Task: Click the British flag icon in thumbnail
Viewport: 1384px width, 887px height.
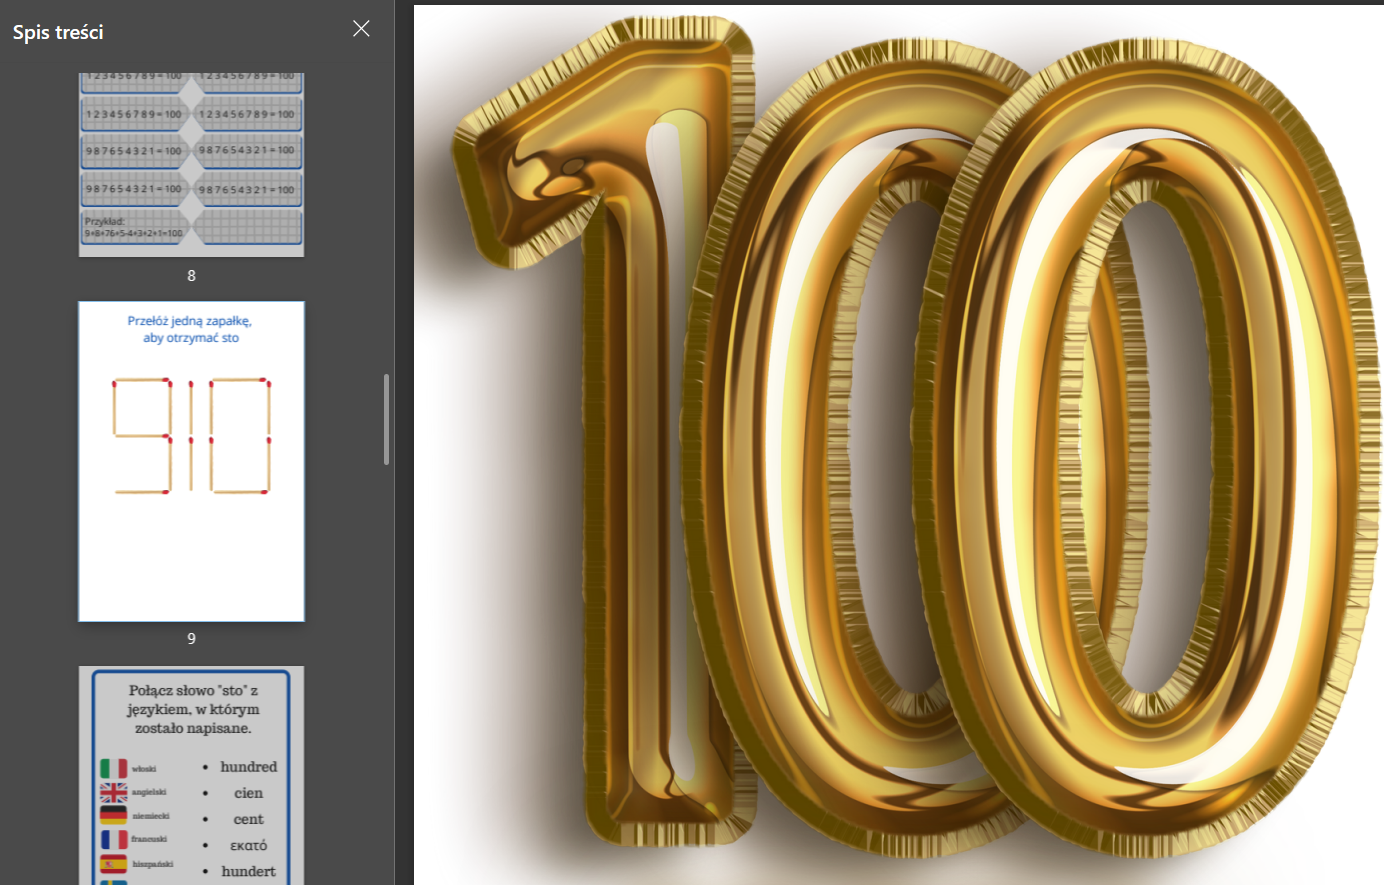Action: (x=113, y=792)
